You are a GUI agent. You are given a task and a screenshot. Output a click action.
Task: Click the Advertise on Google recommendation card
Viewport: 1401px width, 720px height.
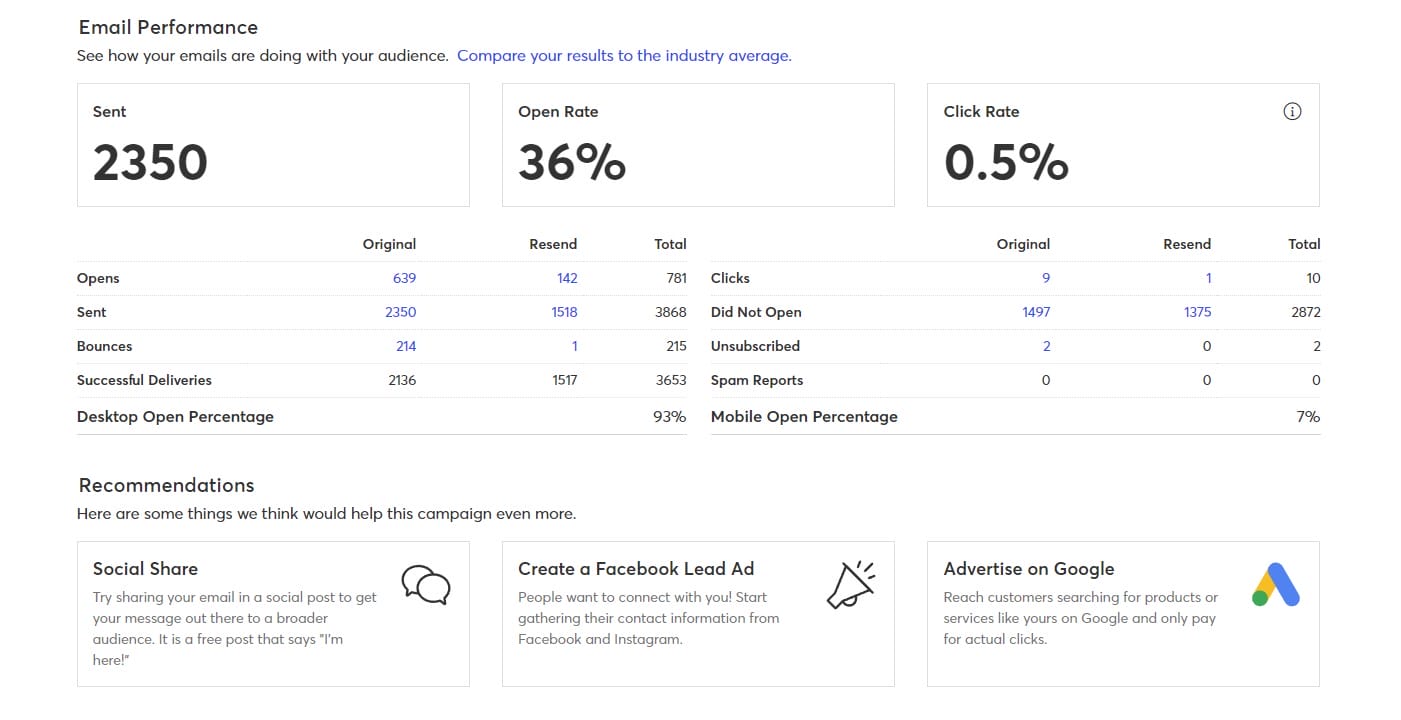pyautogui.click(x=1123, y=613)
